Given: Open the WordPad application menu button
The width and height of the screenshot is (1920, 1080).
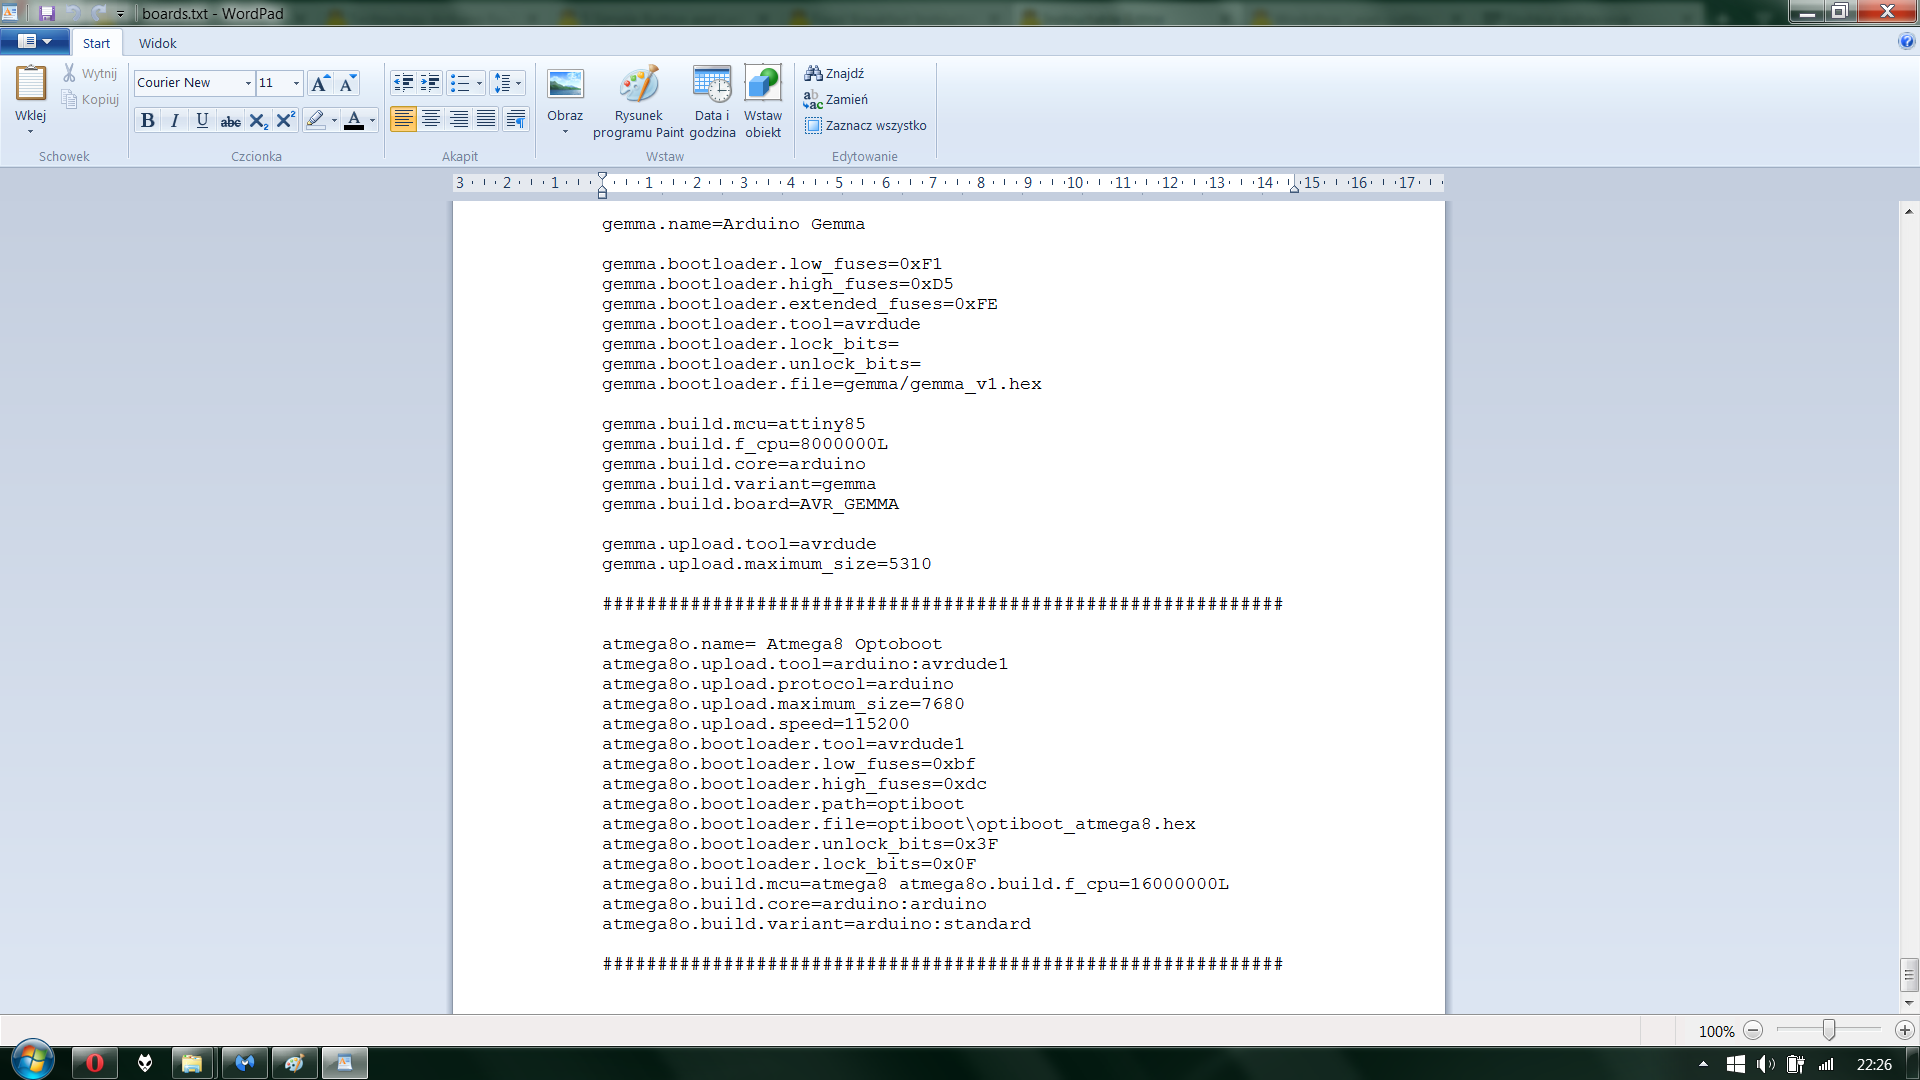Looking at the screenshot, I should coord(34,42).
